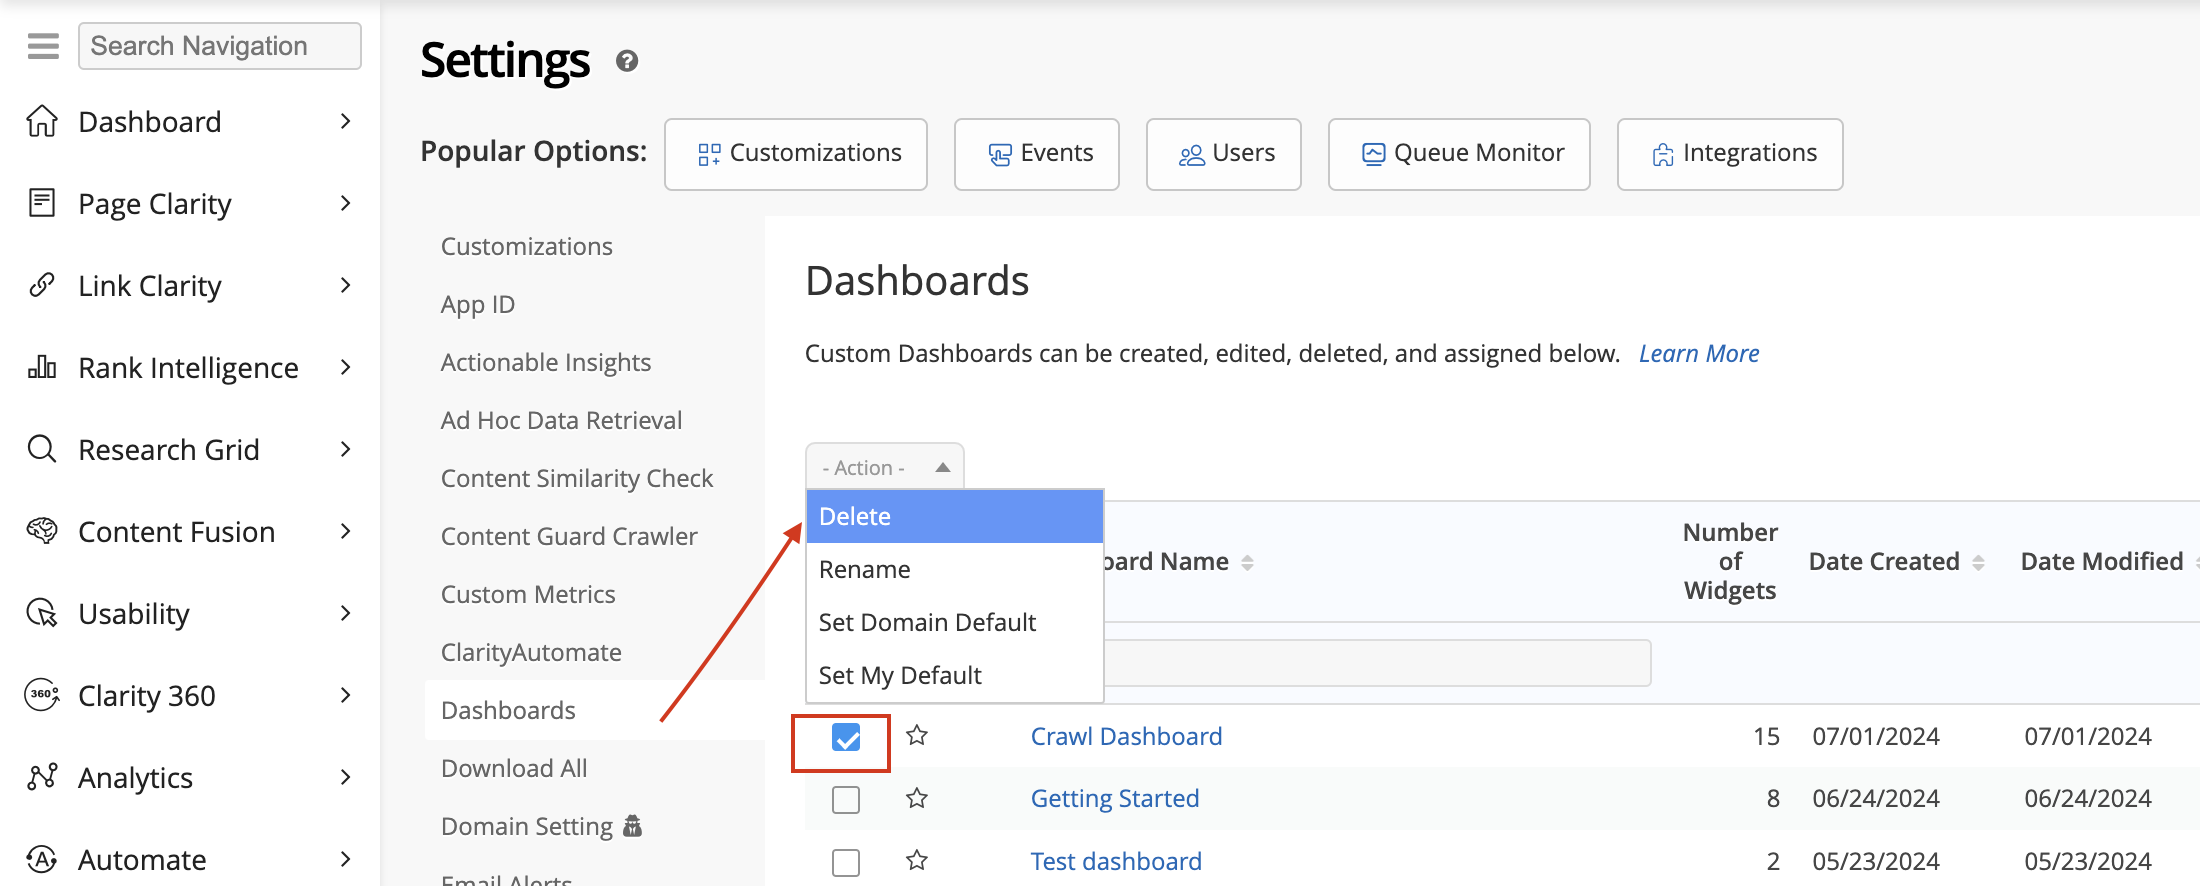Uncheck the Crawl Dashboard checkbox
This screenshot has height=886, width=2200.
click(846, 738)
